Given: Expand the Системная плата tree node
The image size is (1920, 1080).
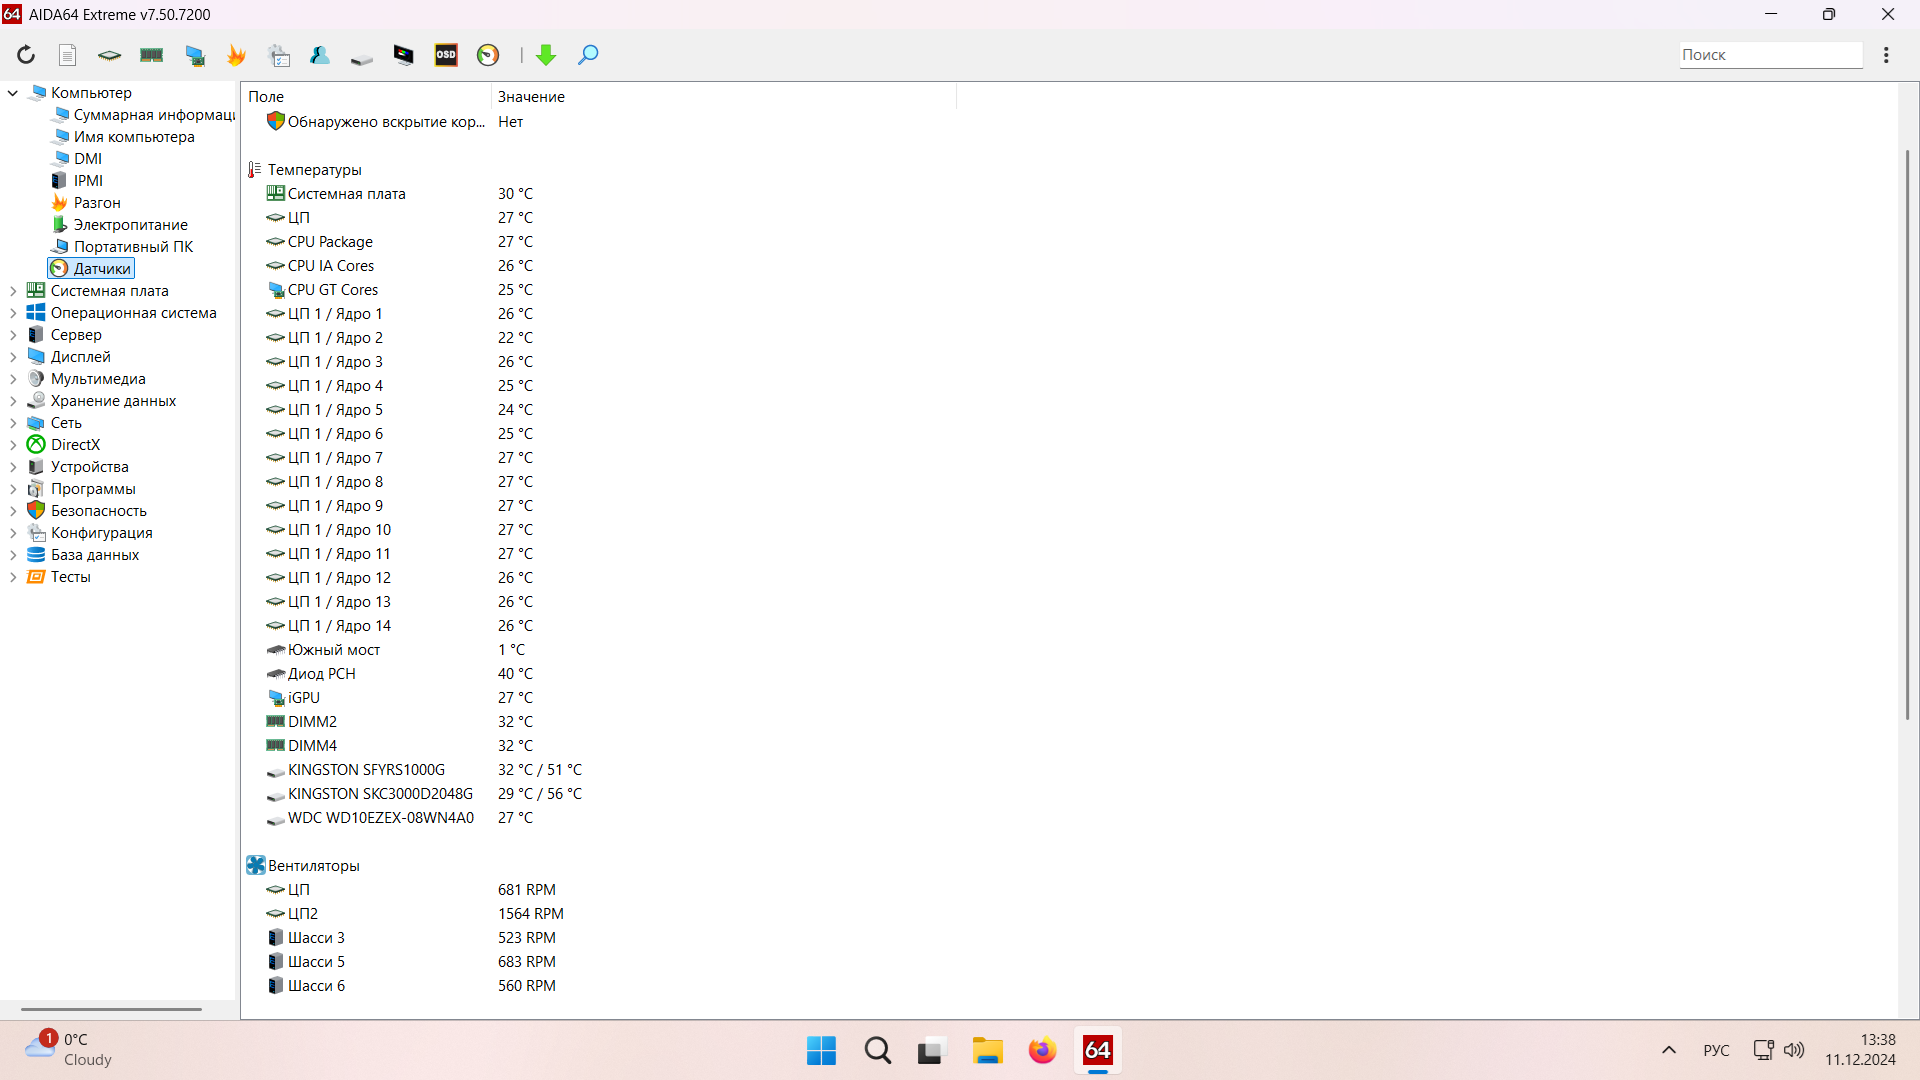Looking at the screenshot, I should 13,291.
